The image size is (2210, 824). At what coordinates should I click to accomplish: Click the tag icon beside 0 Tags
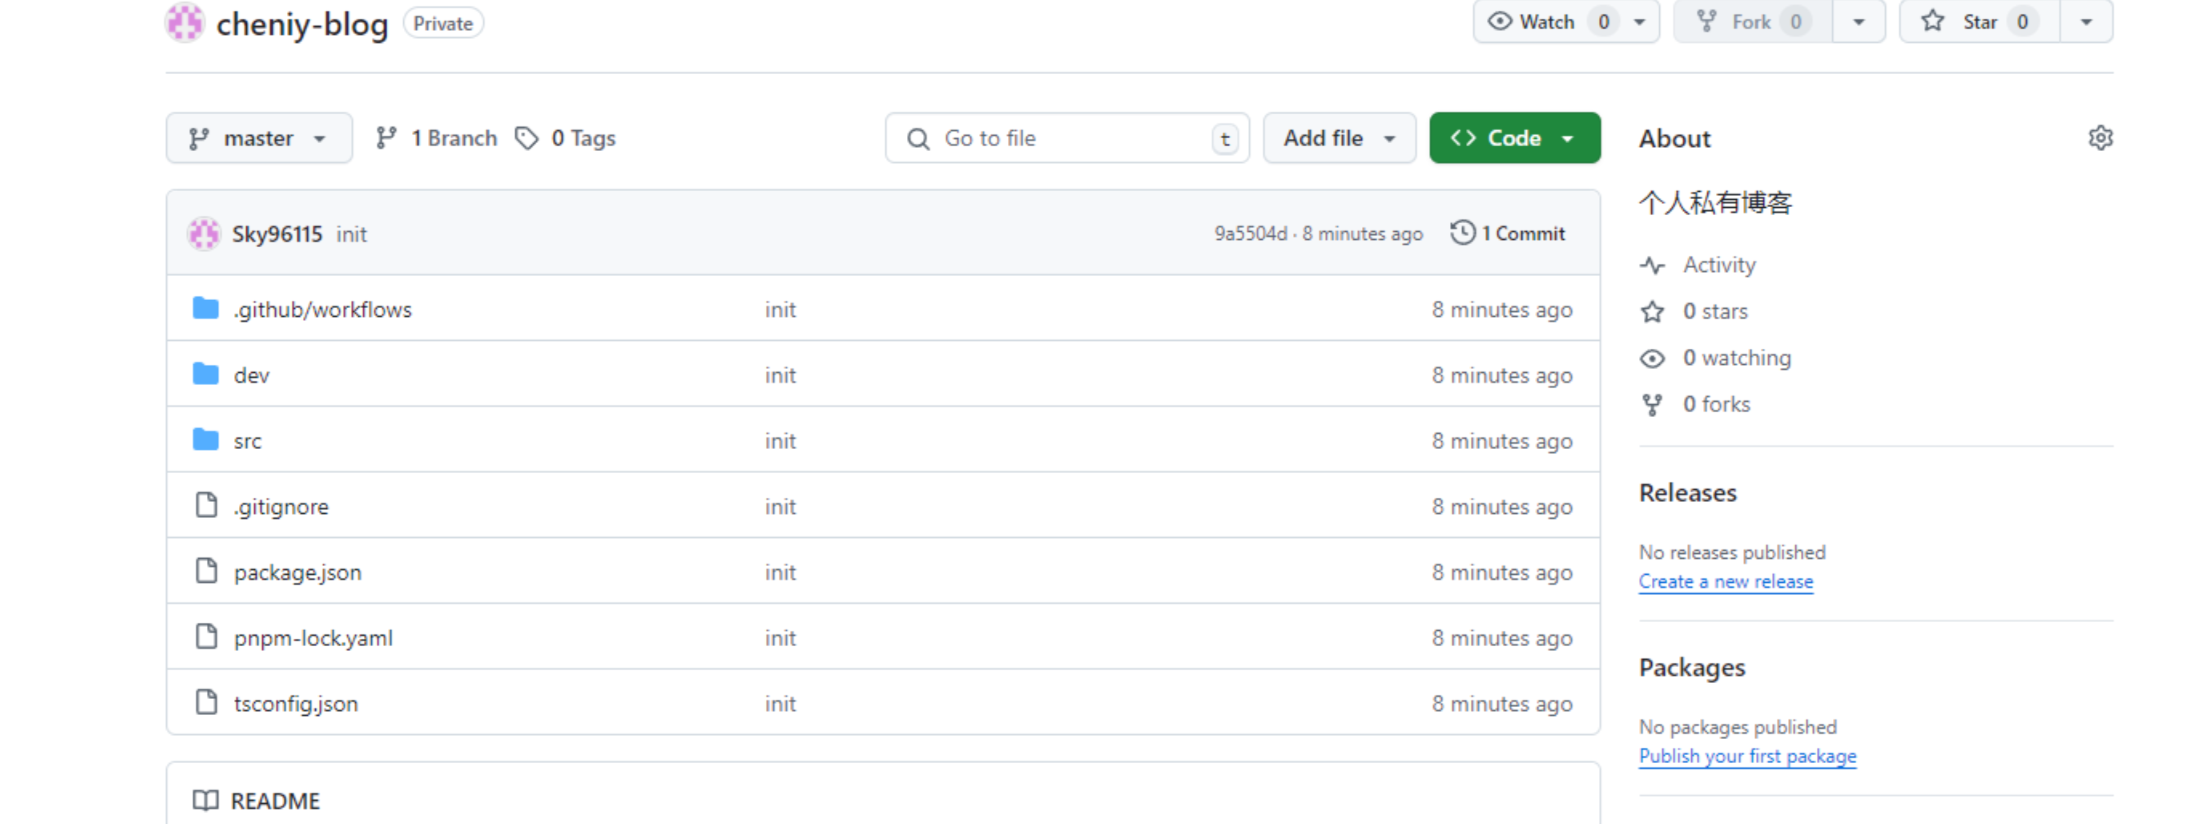527,138
